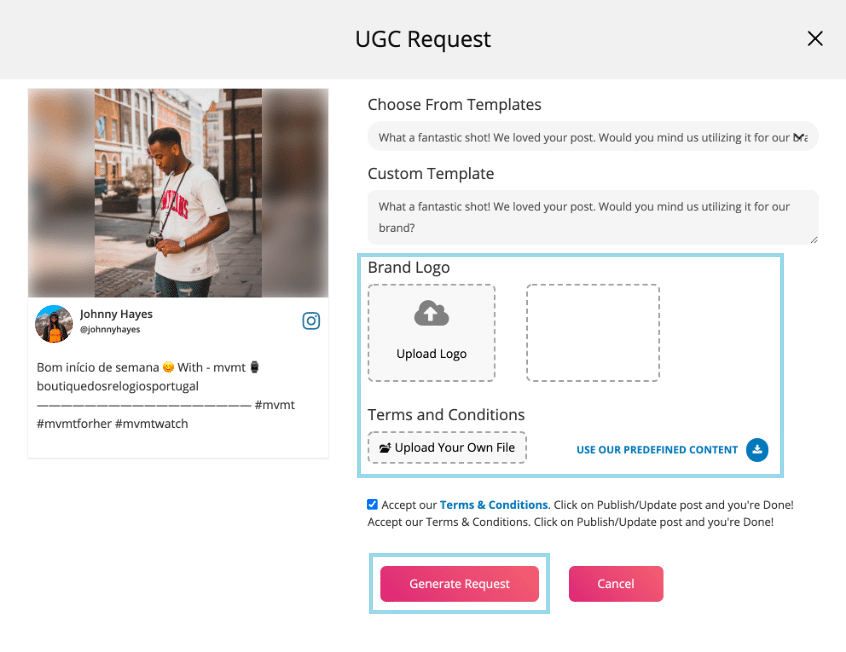Click inside the Custom Template text area
846x652 pixels.
[592, 216]
